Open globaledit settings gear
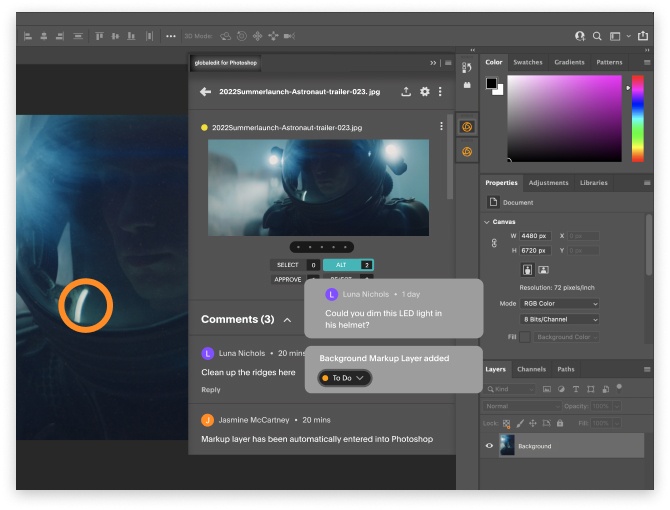 click(424, 91)
